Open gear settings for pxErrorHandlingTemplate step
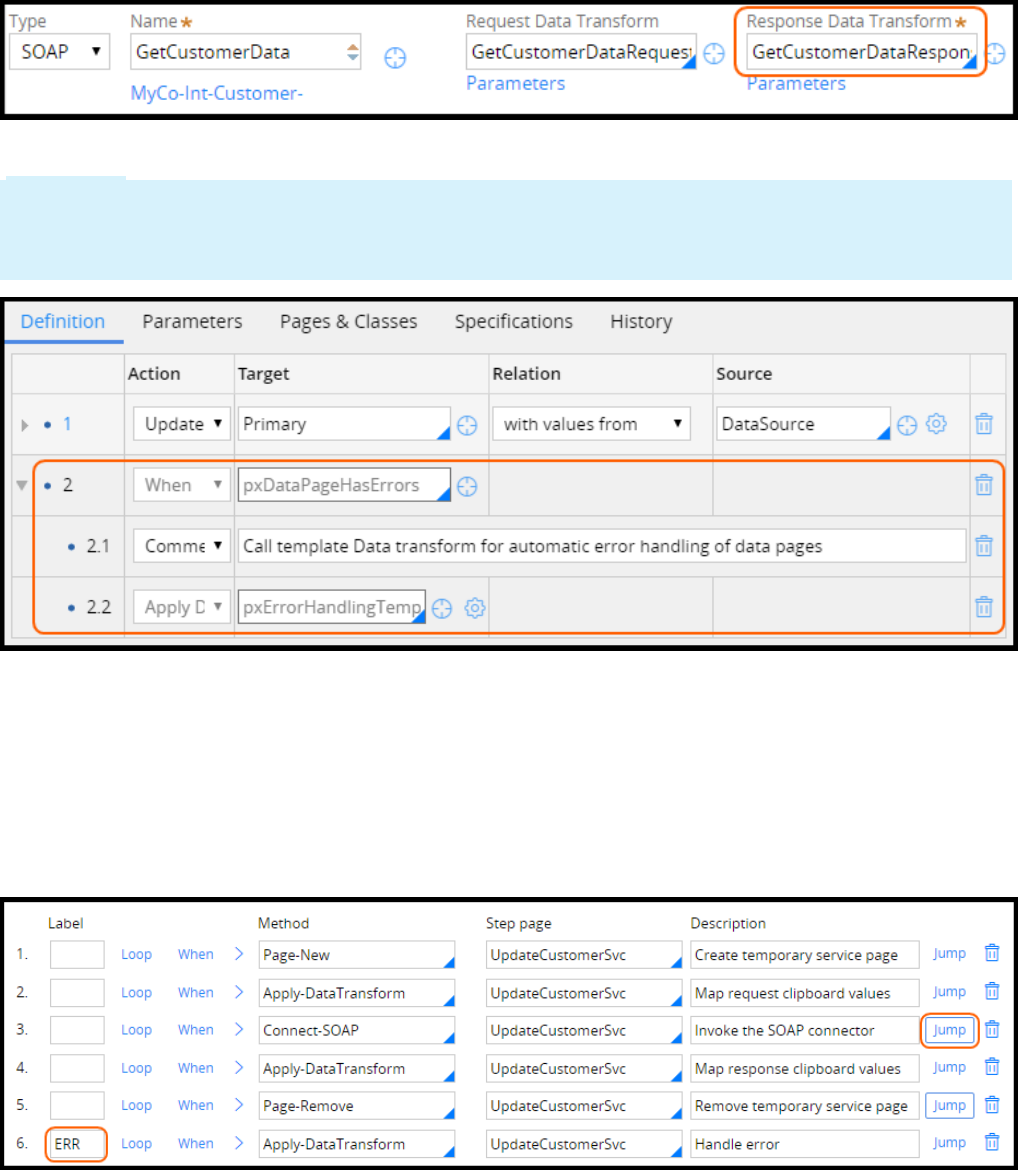 pyautogui.click(x=475, y=608)
